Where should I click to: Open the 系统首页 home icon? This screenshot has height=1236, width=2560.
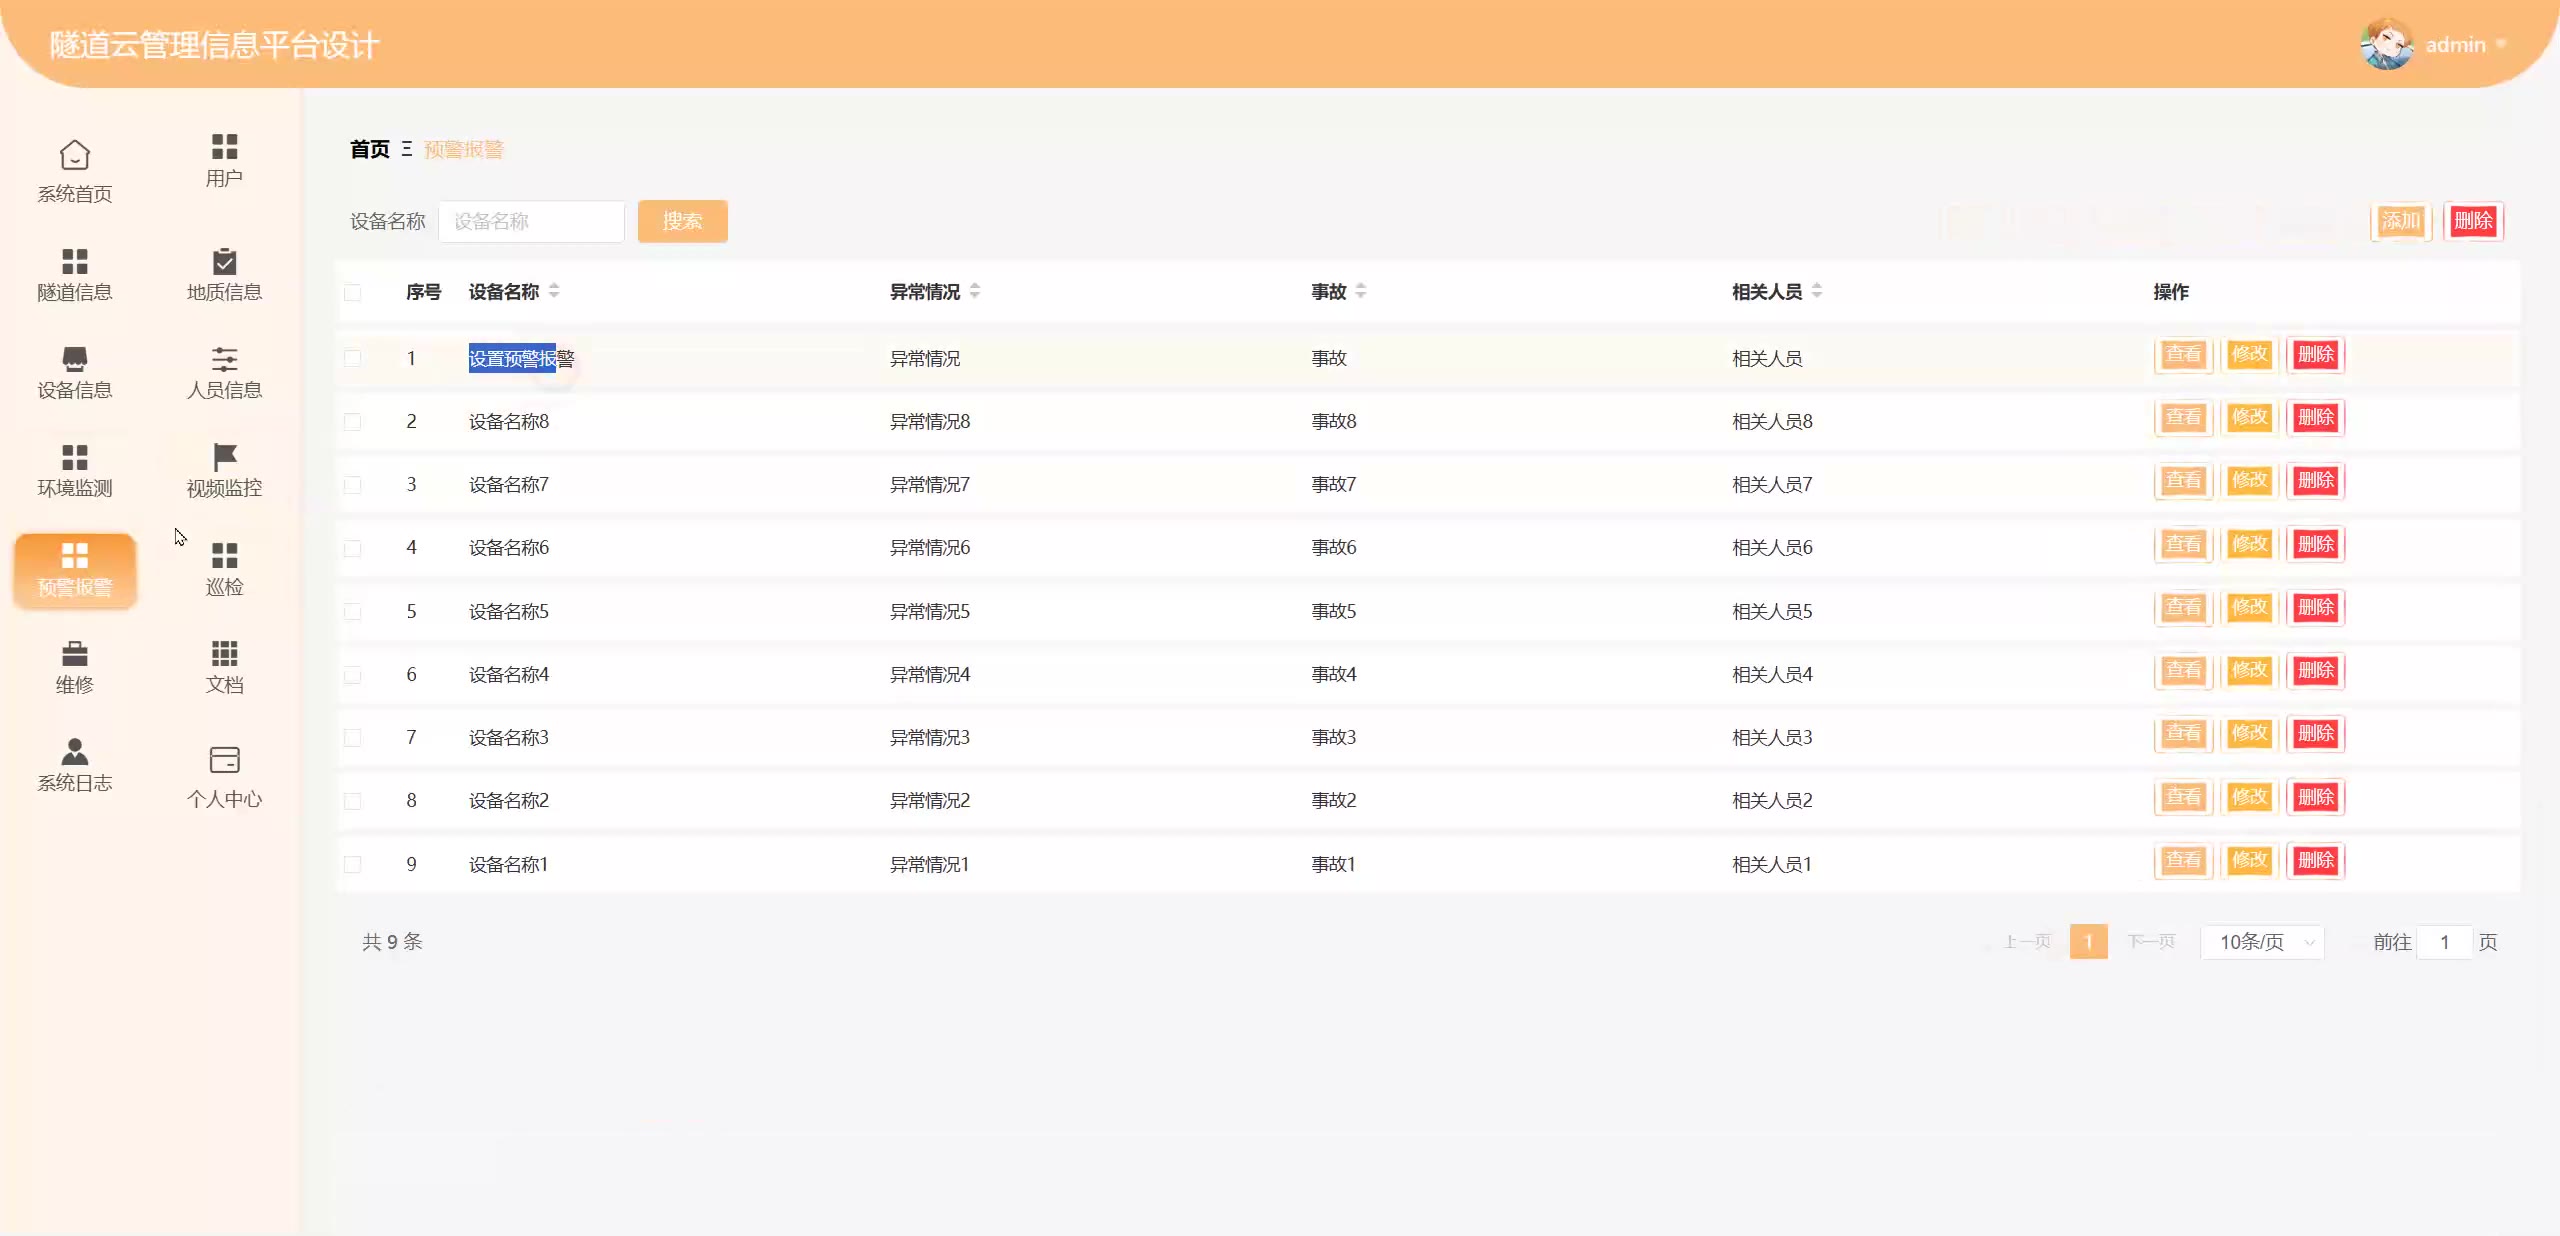[x=75, y=156]
